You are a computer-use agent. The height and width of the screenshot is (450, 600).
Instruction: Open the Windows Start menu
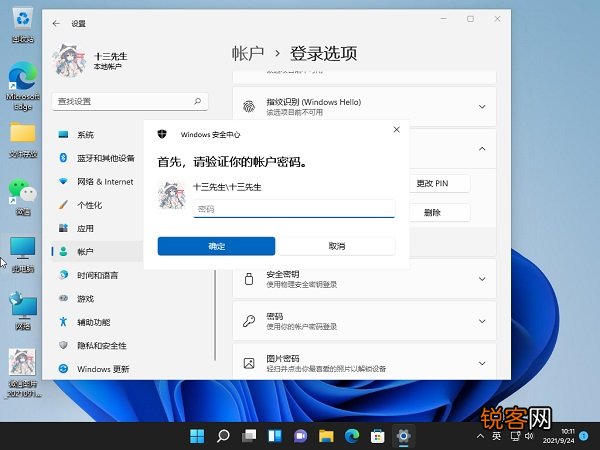[197, 436]
